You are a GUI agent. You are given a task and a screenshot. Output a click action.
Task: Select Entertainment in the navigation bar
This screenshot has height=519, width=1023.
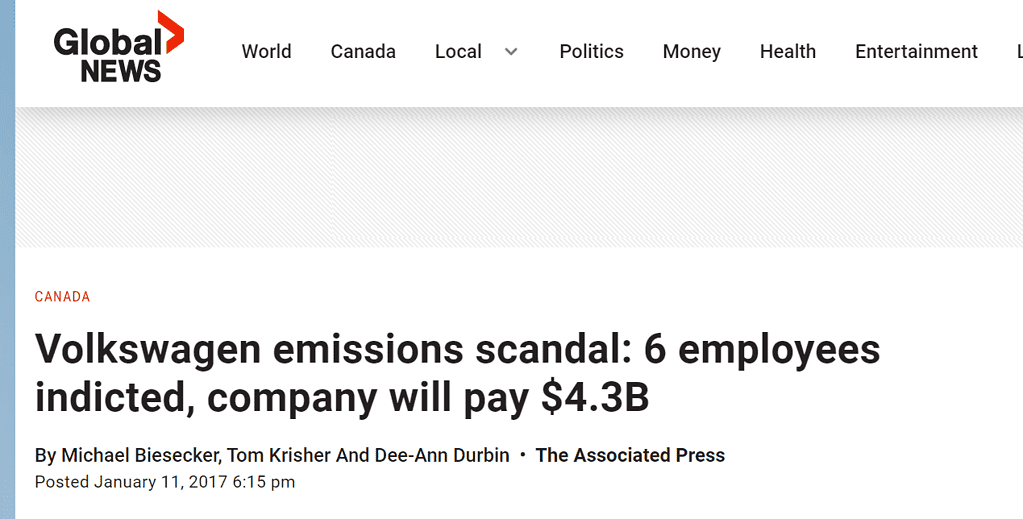coord(916,52)
